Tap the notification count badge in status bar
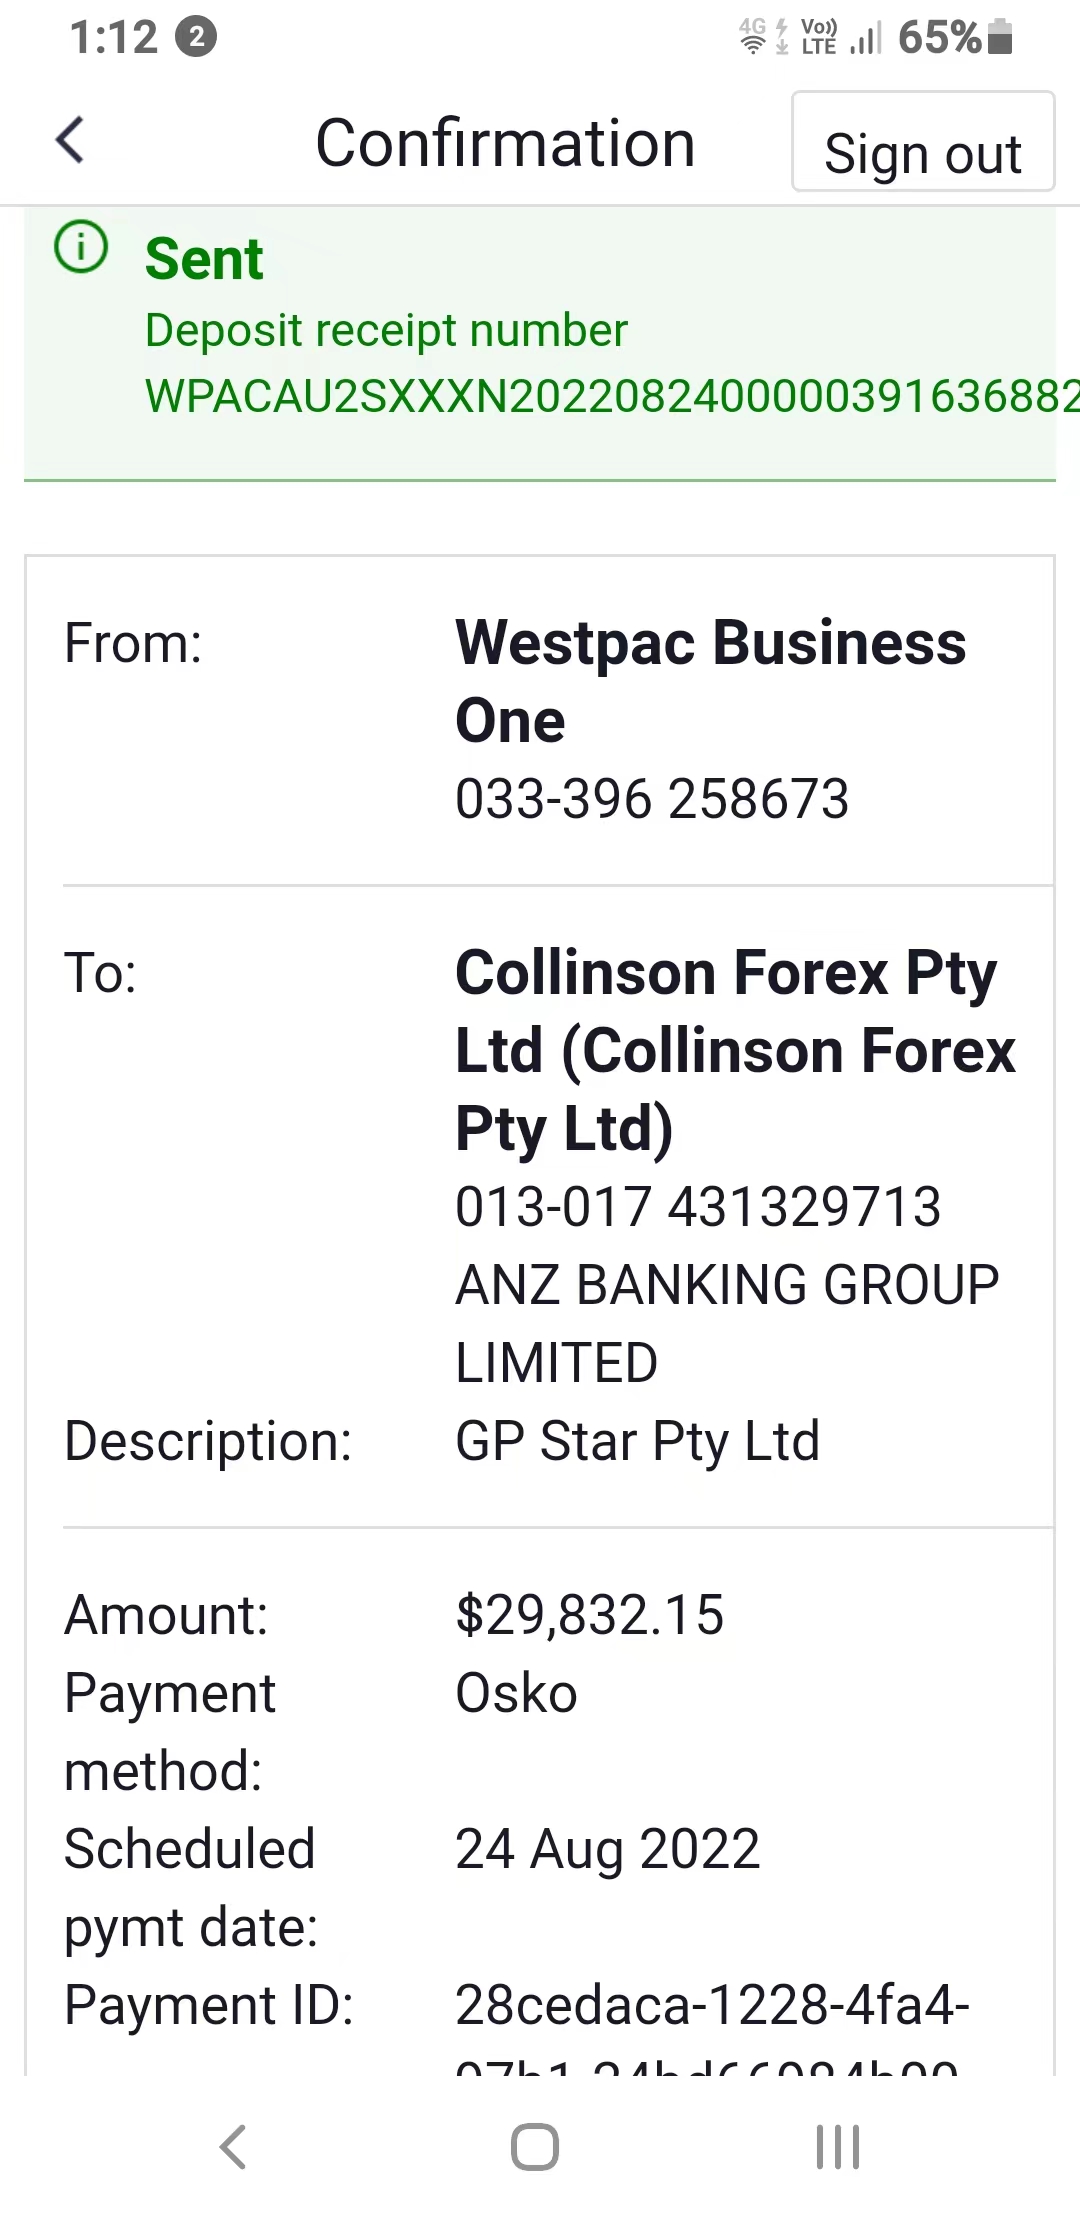Image resolution: width=1080 pixels, height=2220 pixels. (x=196, y=38)
